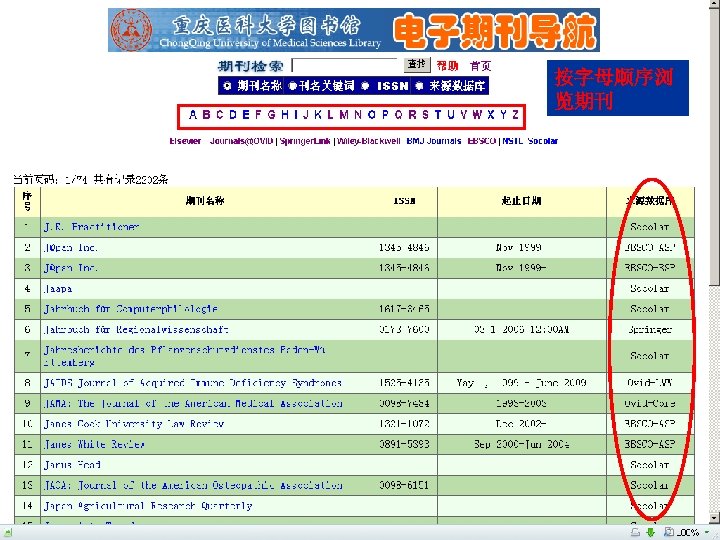Open the EBSCO database link
Screen dimensions: 720x540
482,141
